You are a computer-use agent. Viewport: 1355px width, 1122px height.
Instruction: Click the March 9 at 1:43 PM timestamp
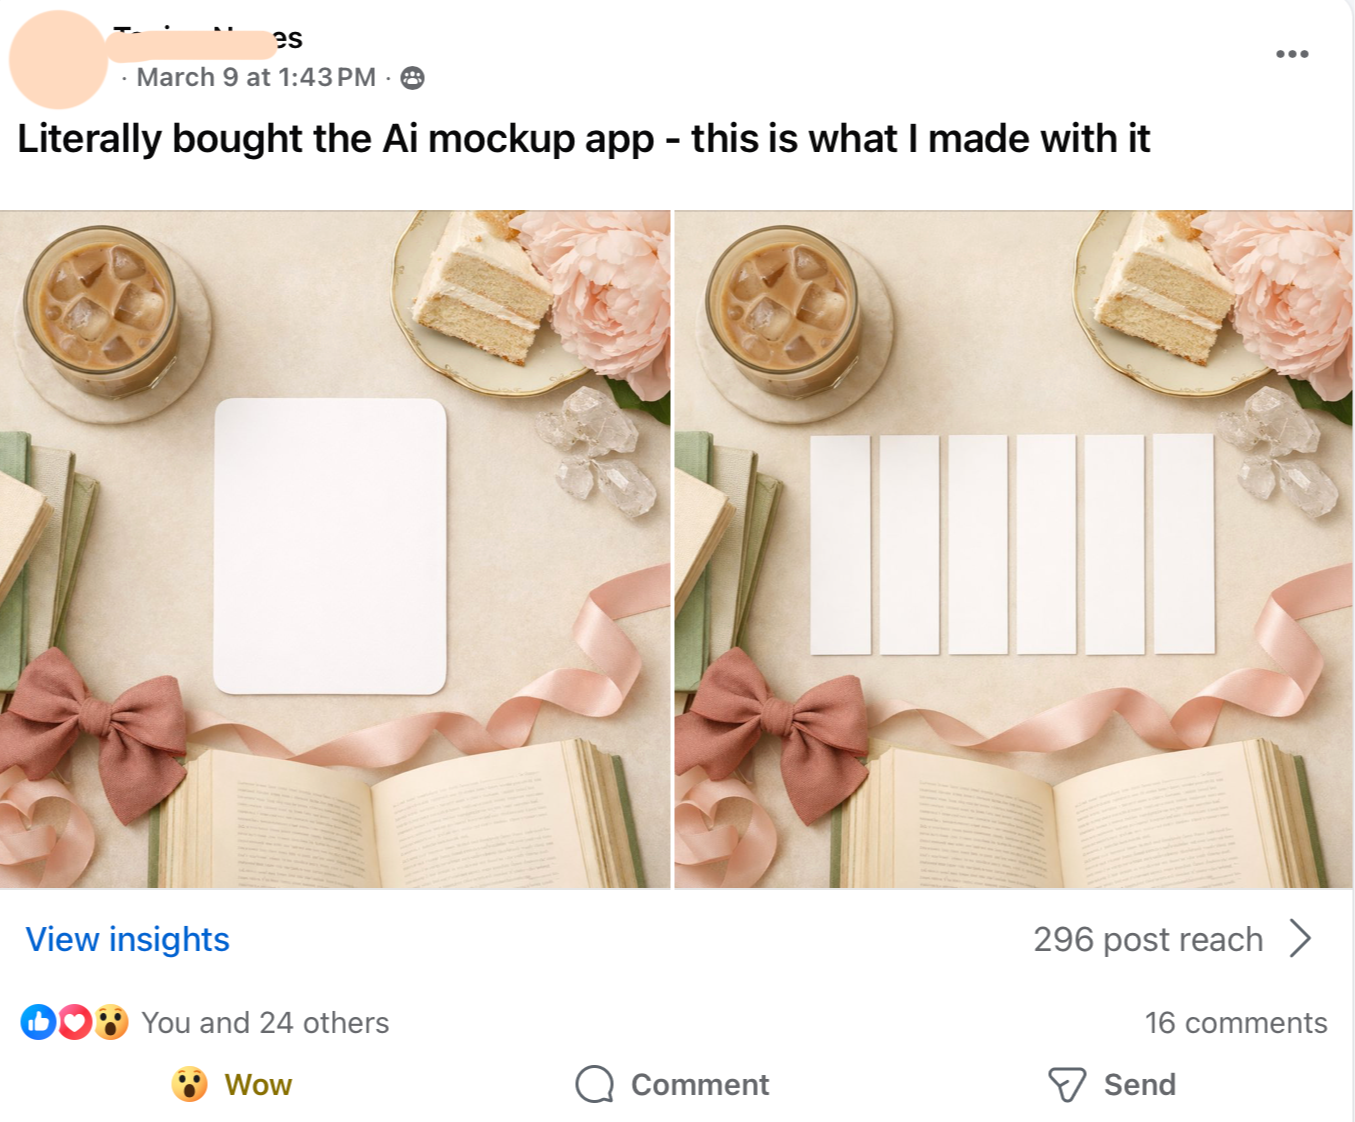[256, 78]
